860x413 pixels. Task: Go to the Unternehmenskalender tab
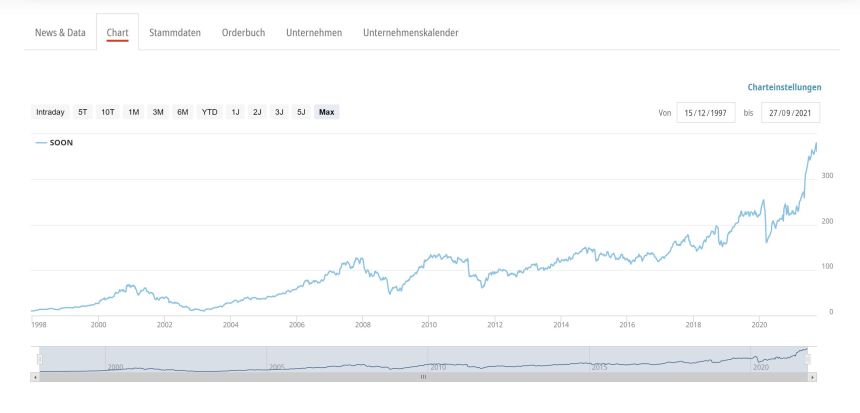click(410, 33)
